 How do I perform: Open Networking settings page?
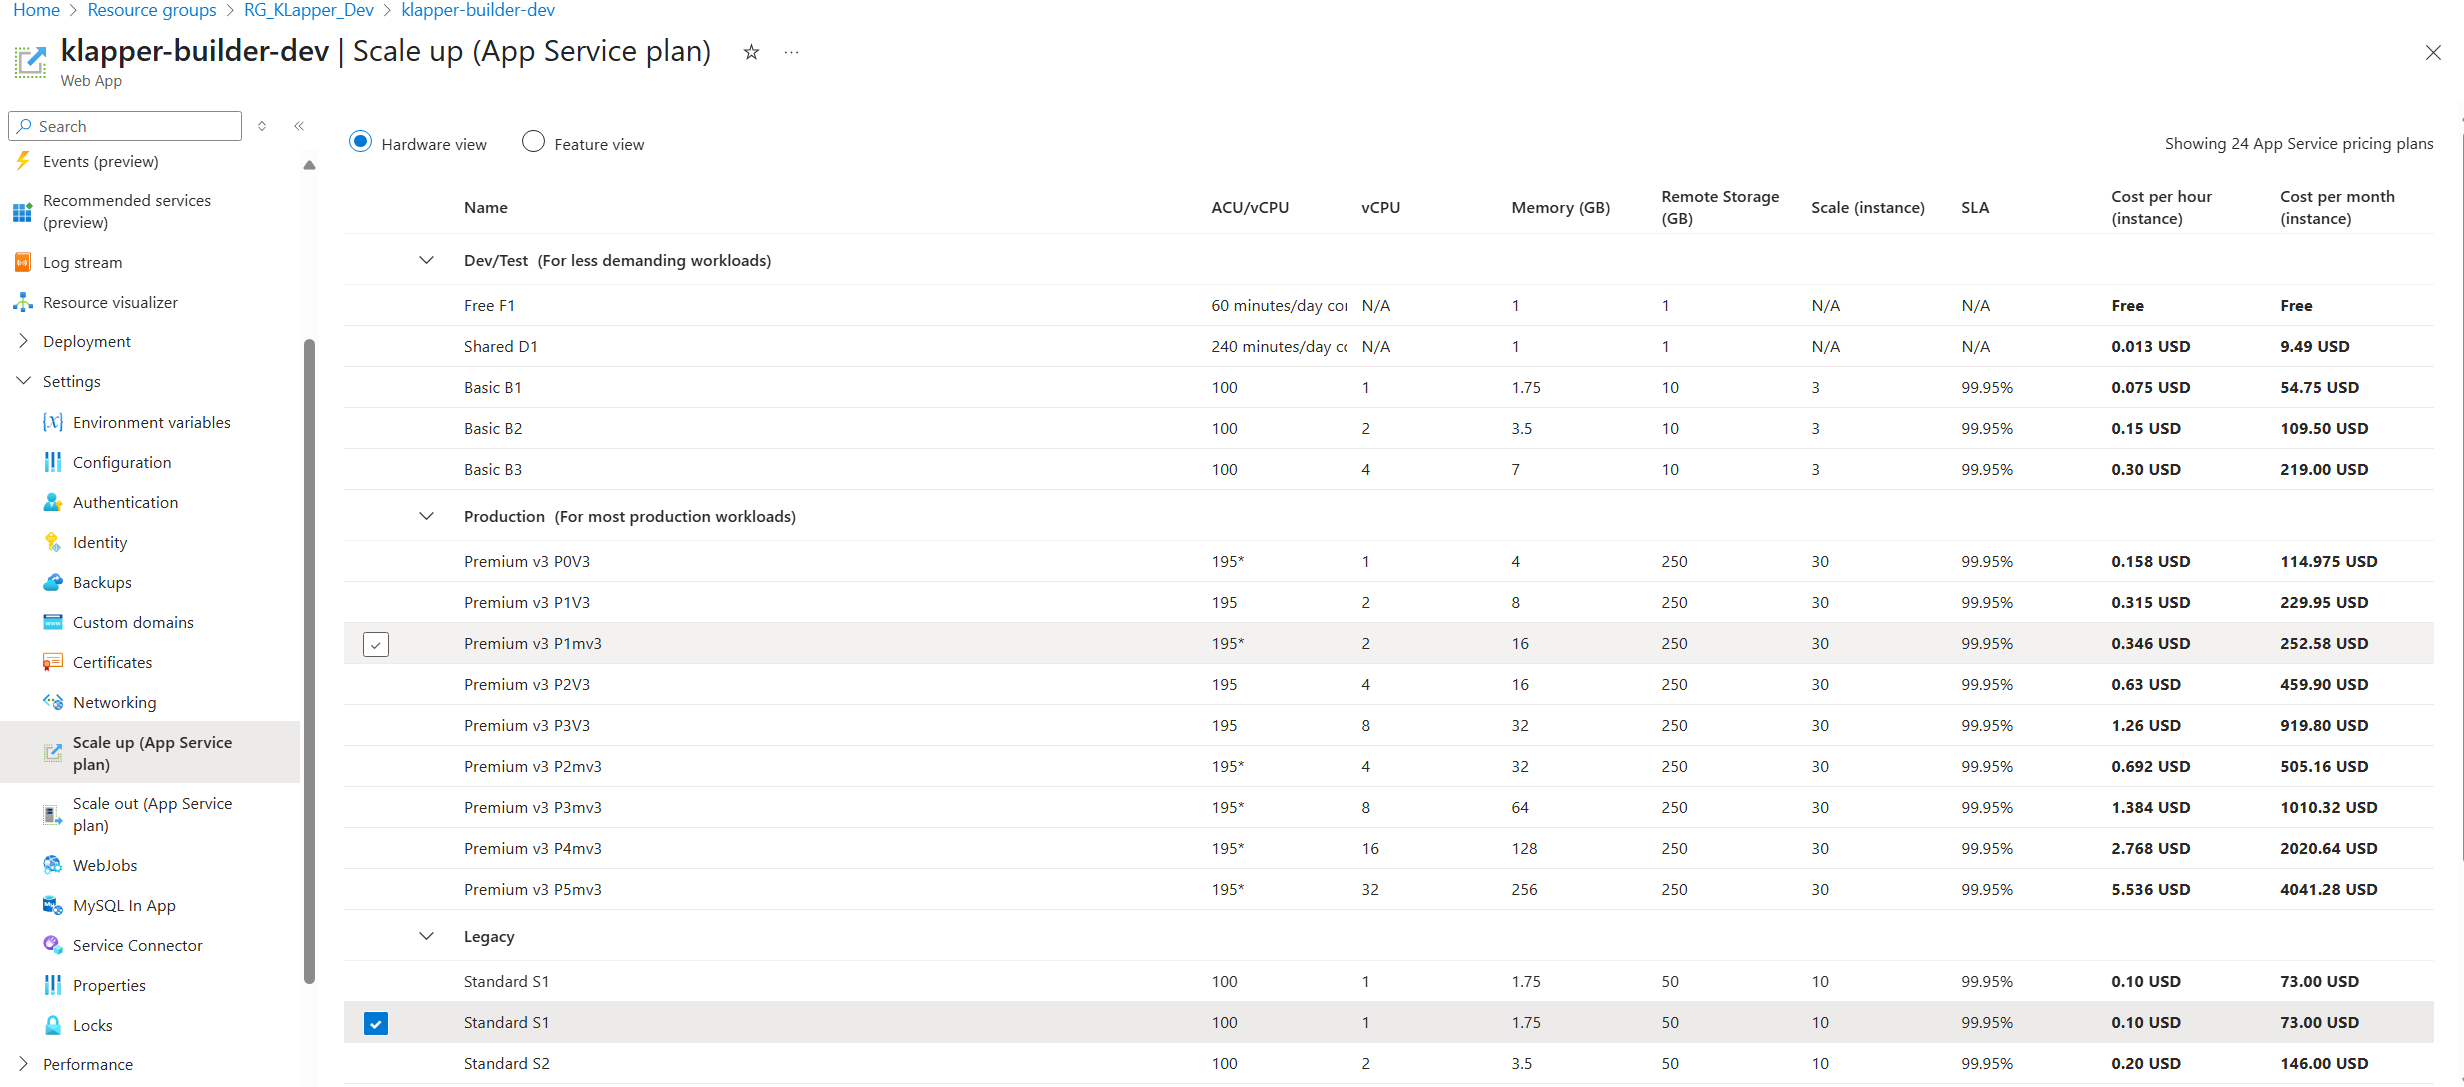pyautogui.click(x=114, y=702)
